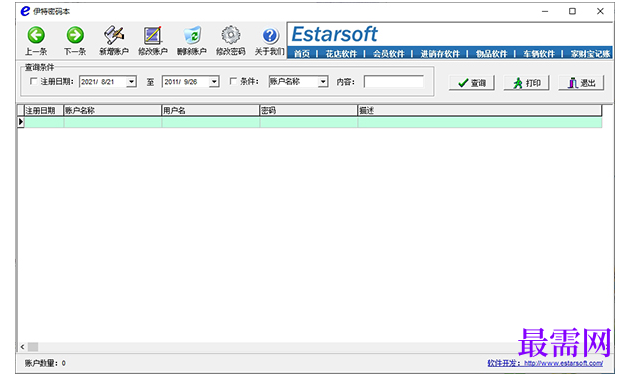Viewport: 630px width, 374px height.
Task: Sort by 账户名称 column header
Action: coord(112,110)
